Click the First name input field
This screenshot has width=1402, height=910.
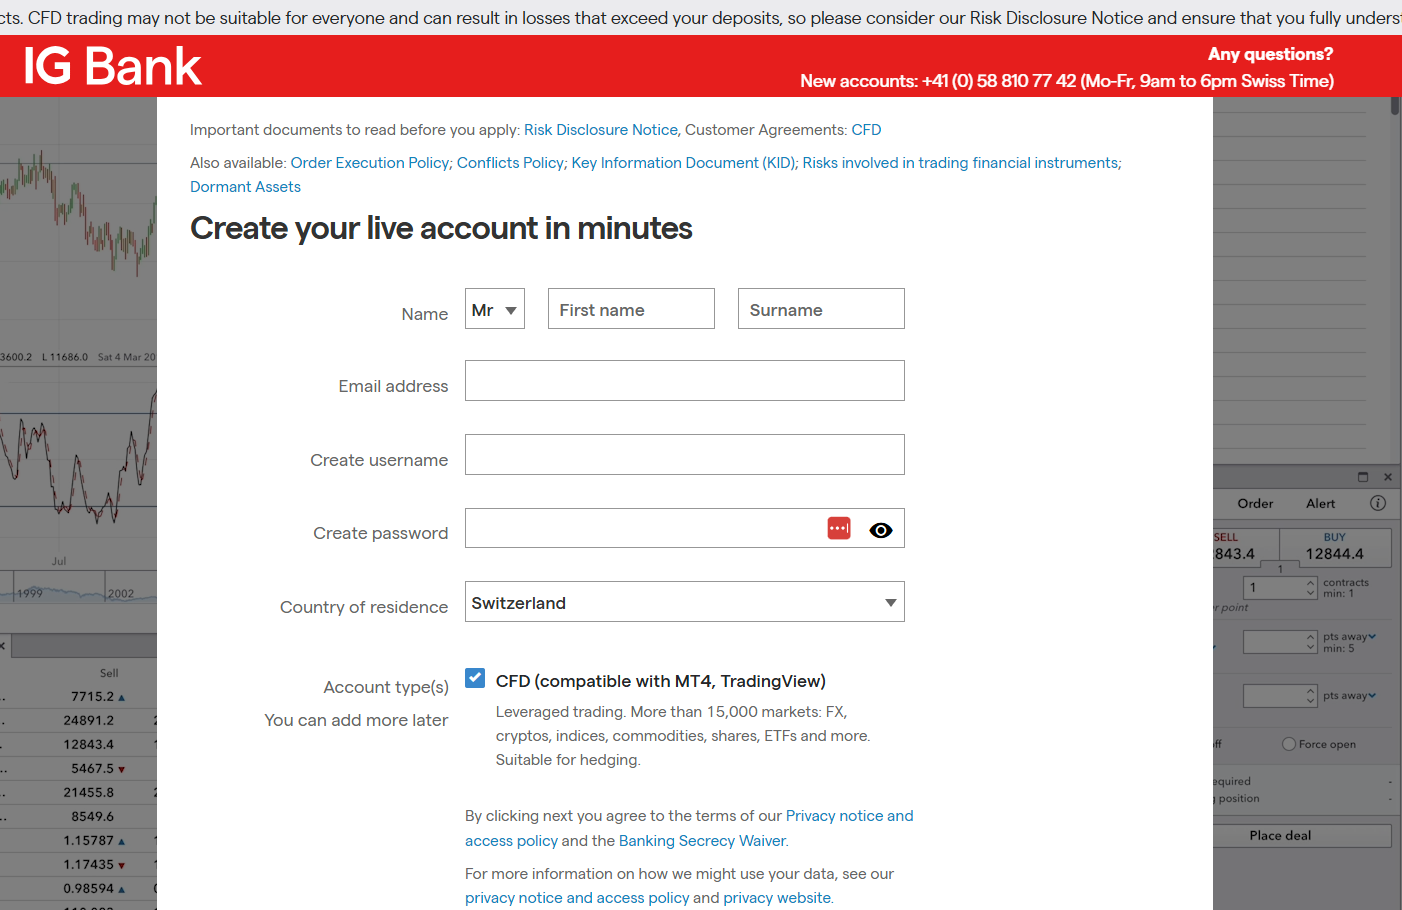click(631, 309)
